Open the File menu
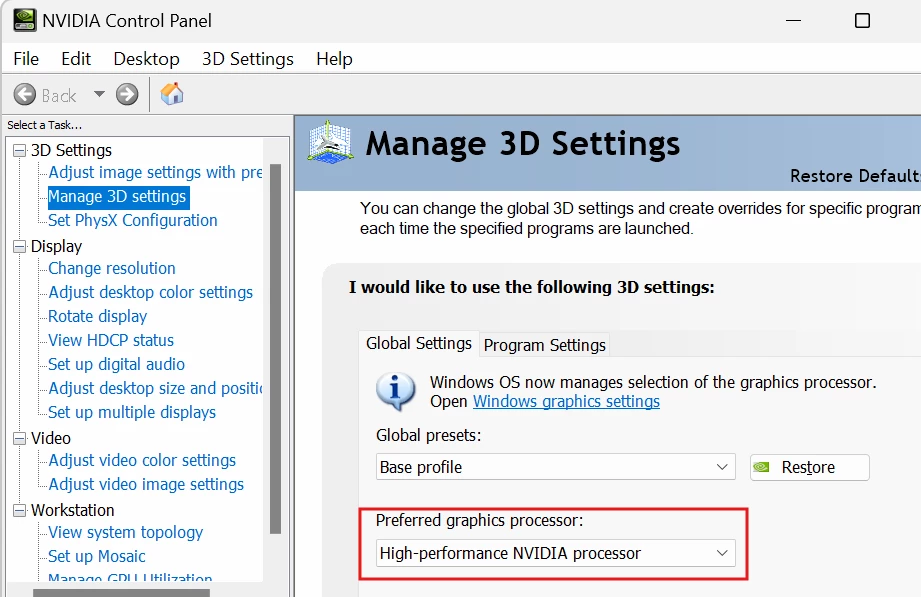This screenshot has width=921, height=597. [x=26, y=59]
